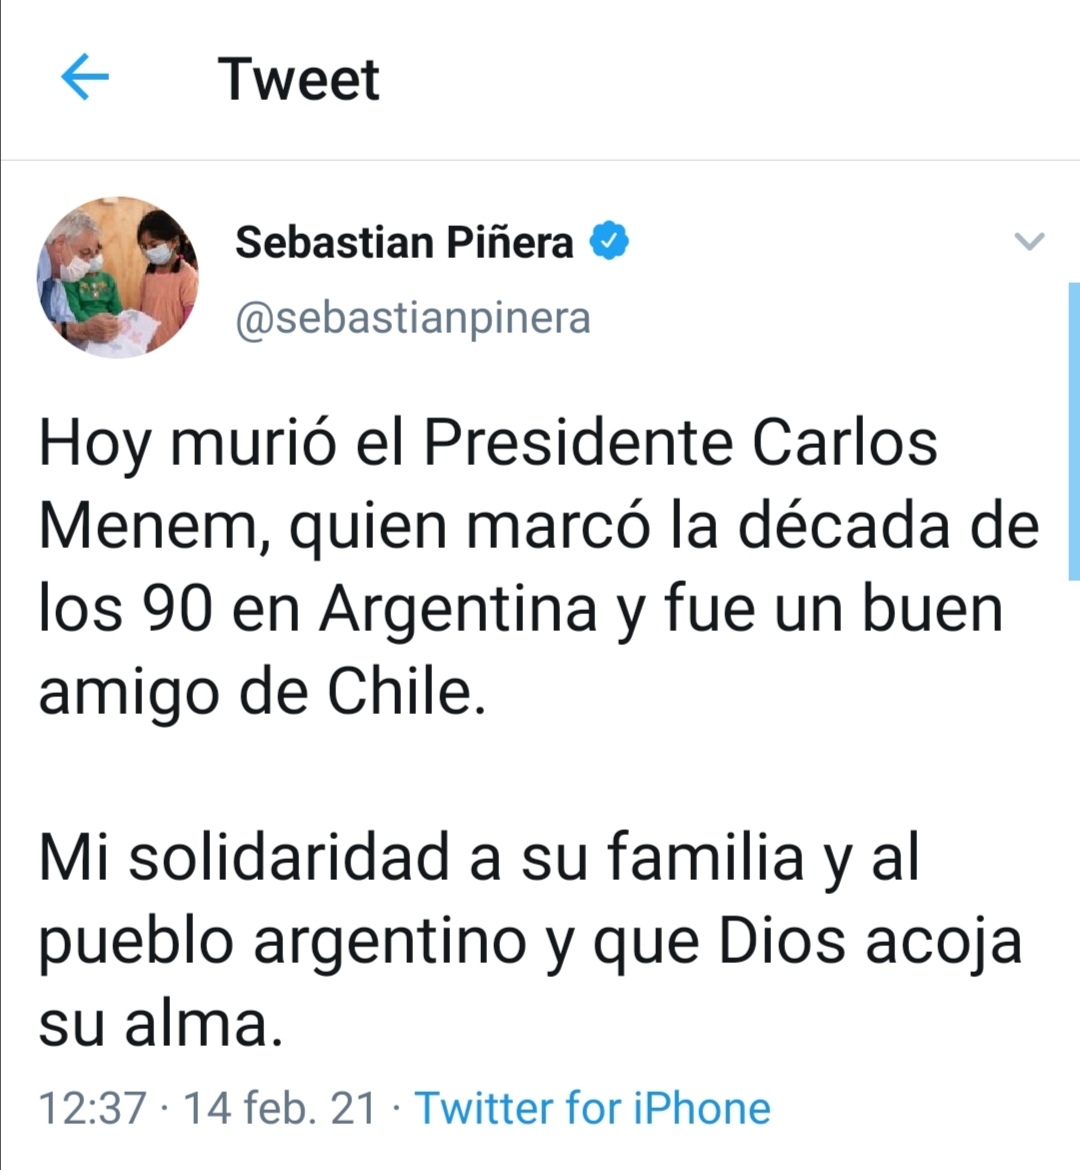Screen dimensions: 1080x1170
Task: Click the closing words 'su alma.'
Action: tap(161, 1024)
